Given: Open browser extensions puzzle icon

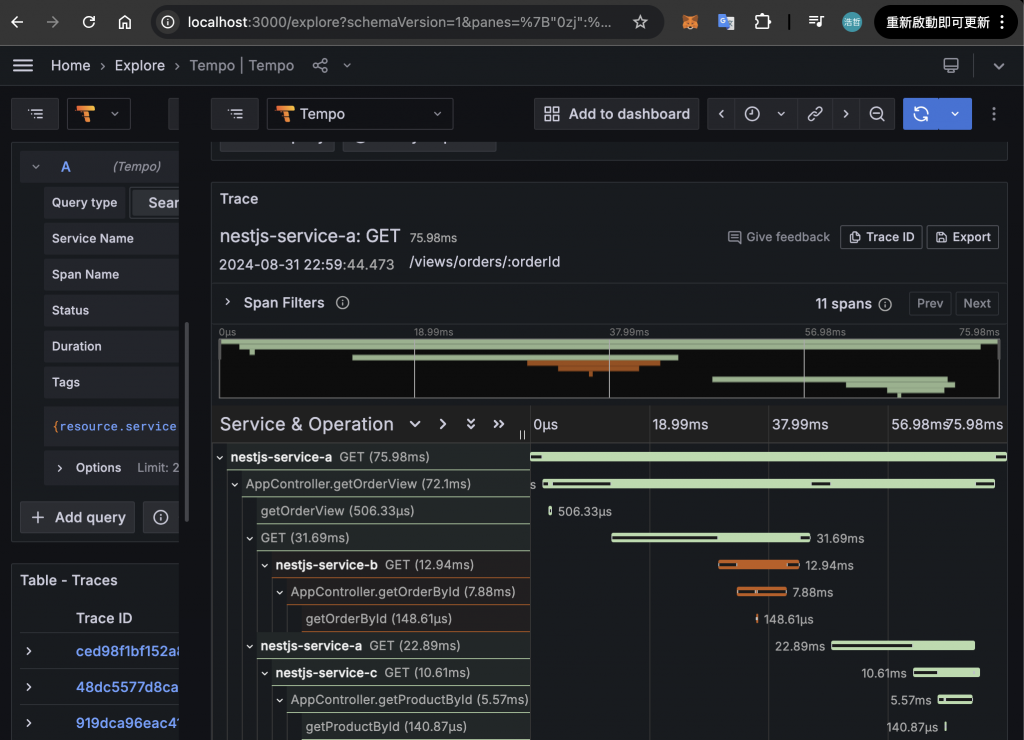Looking at the screenshot, I should (x=761, y=22).
